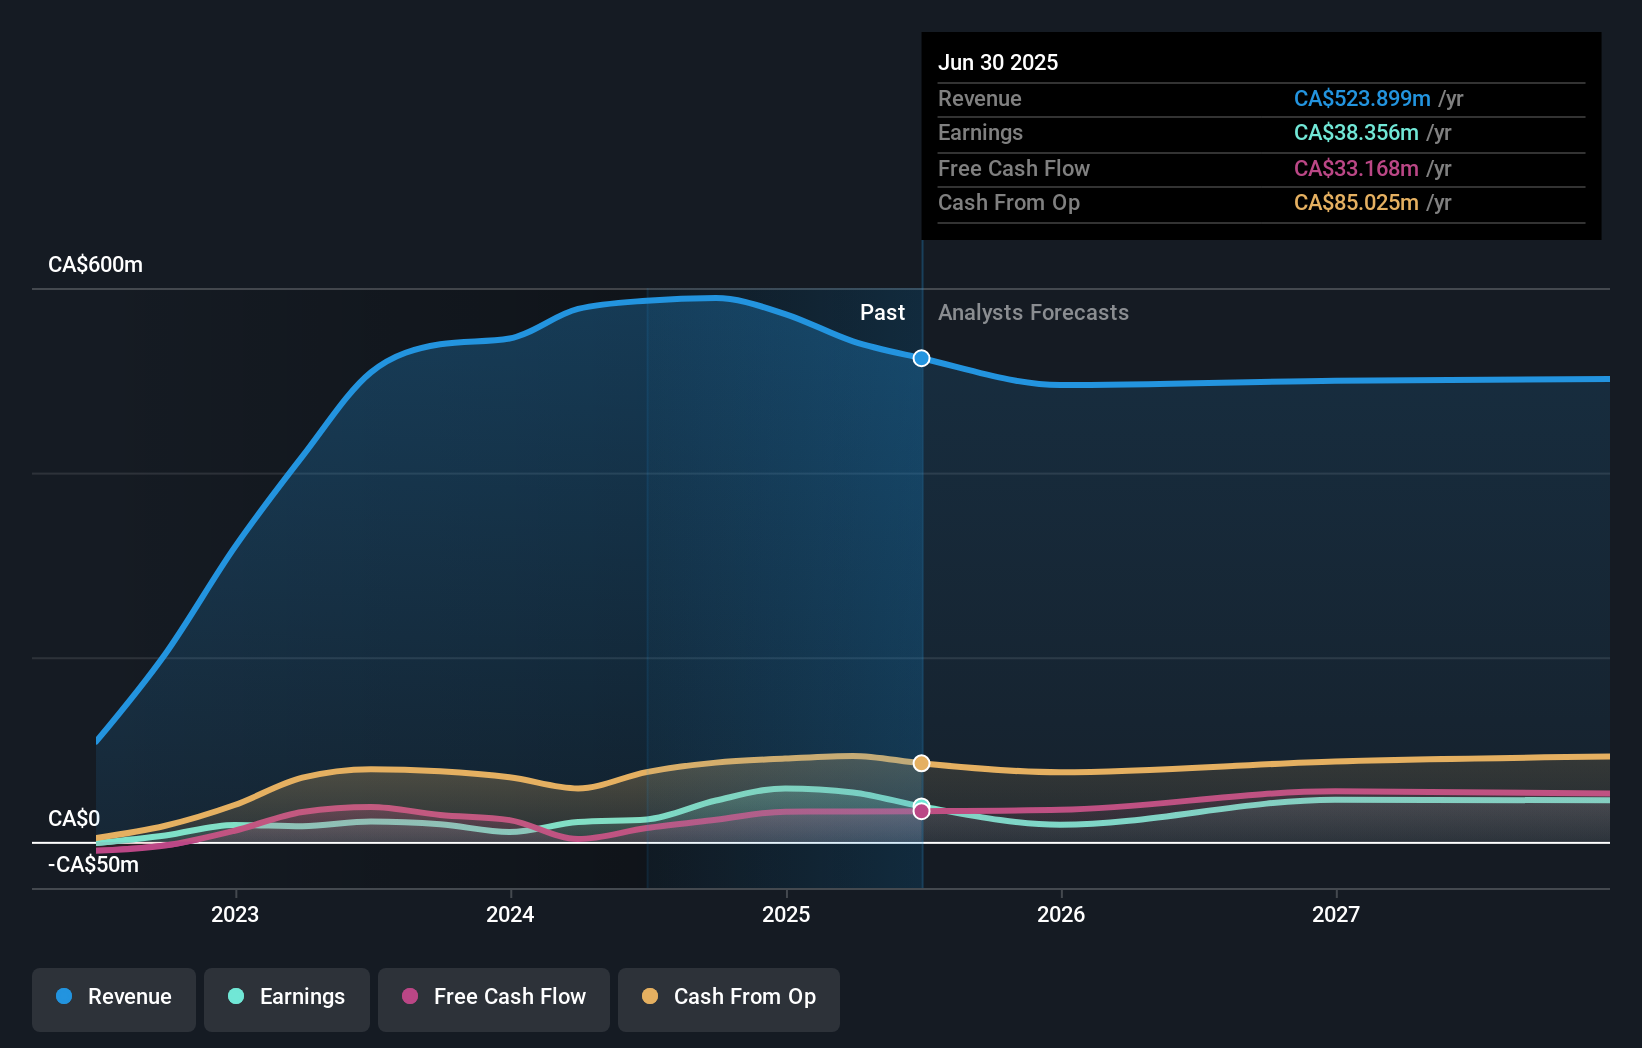This screenshot has width=1642, height=1048.
Task: Select the Free Cash Flow data point marker
Action: tap(921, 811)
